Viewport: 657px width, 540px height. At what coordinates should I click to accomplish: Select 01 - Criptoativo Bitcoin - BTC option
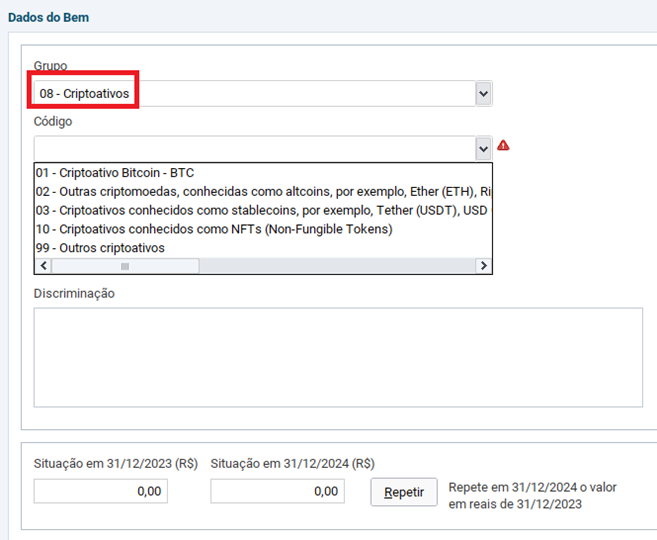tap(114, 173)
